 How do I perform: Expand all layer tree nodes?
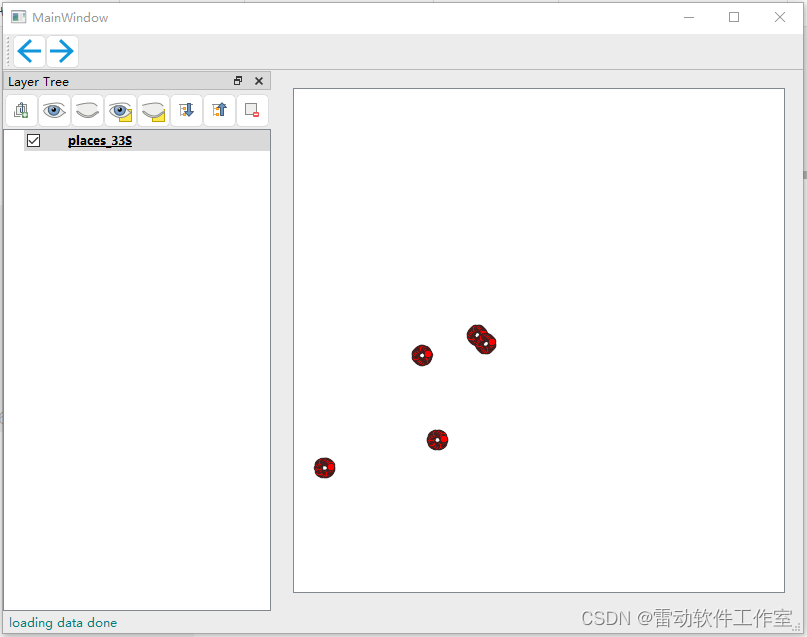(186, 110)
